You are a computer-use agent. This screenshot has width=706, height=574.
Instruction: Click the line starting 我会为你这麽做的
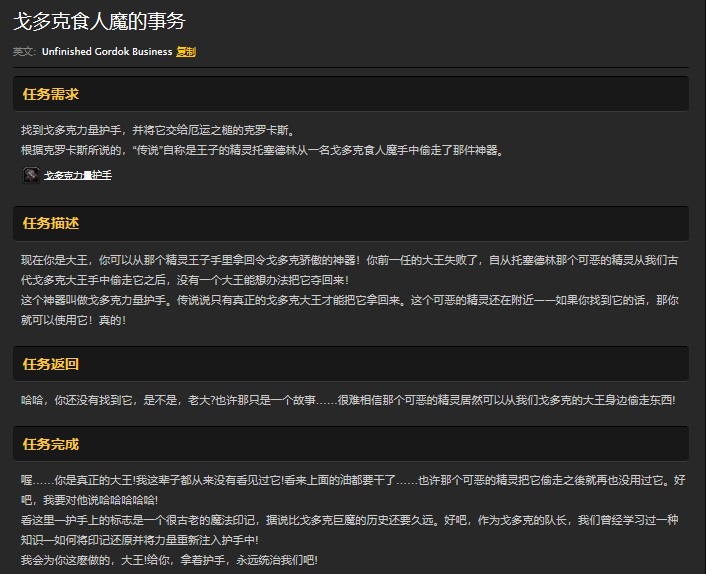coord(169,560)
